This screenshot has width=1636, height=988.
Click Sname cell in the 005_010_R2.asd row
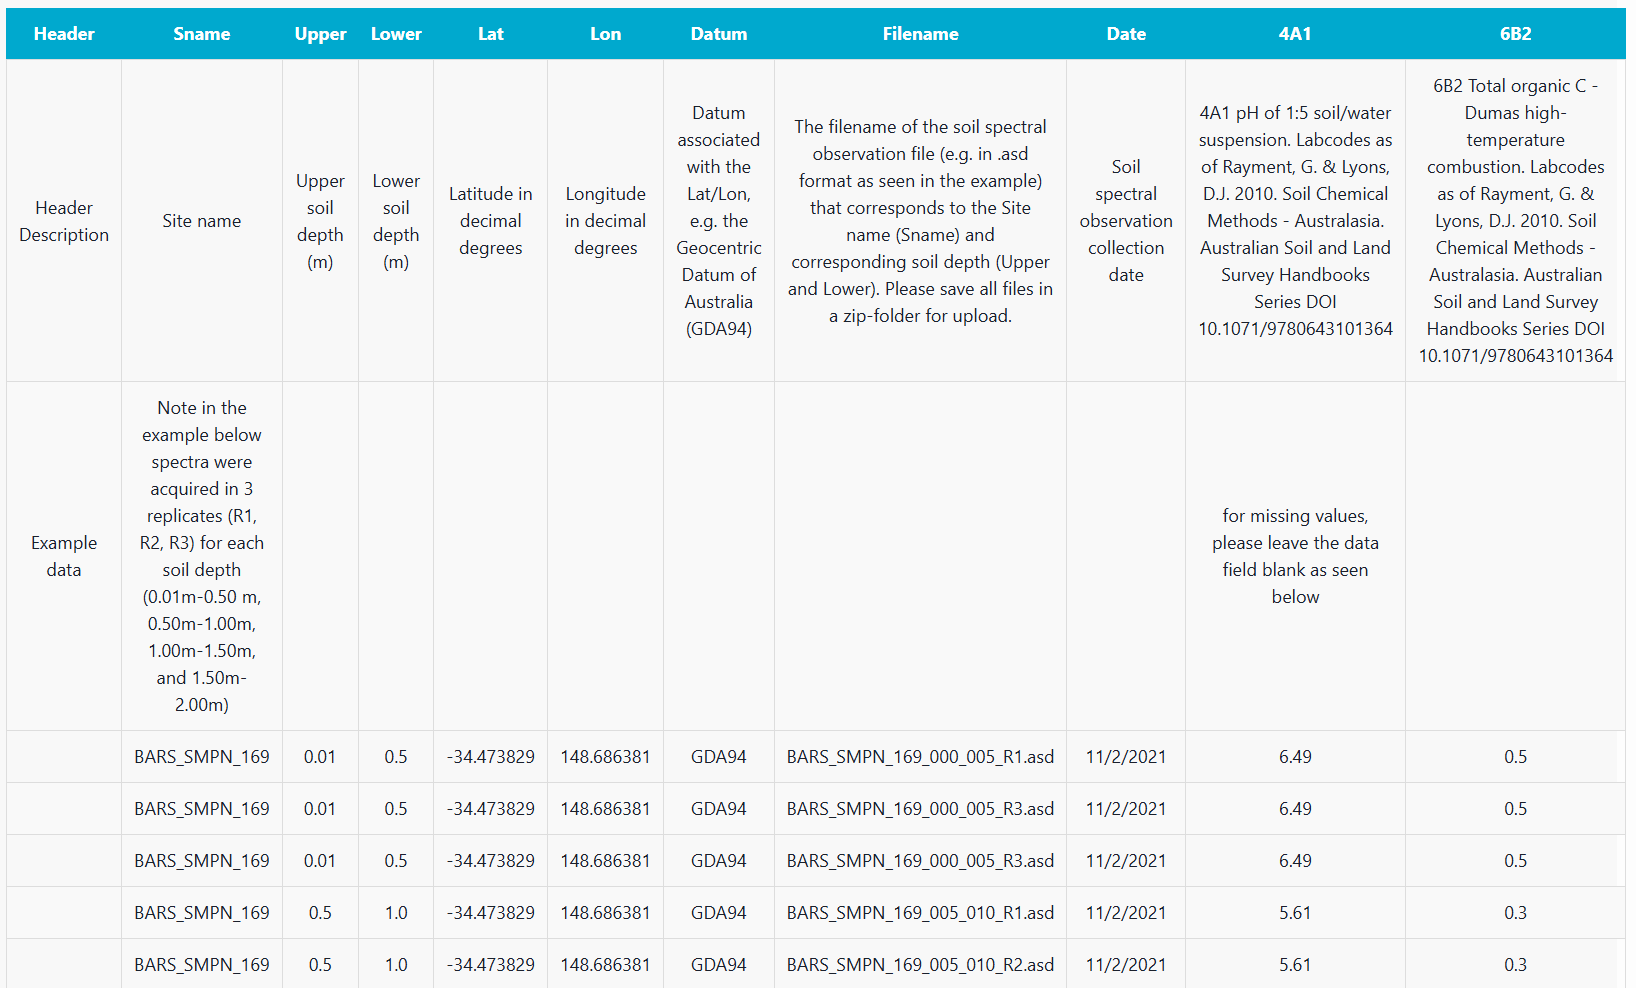202,965
